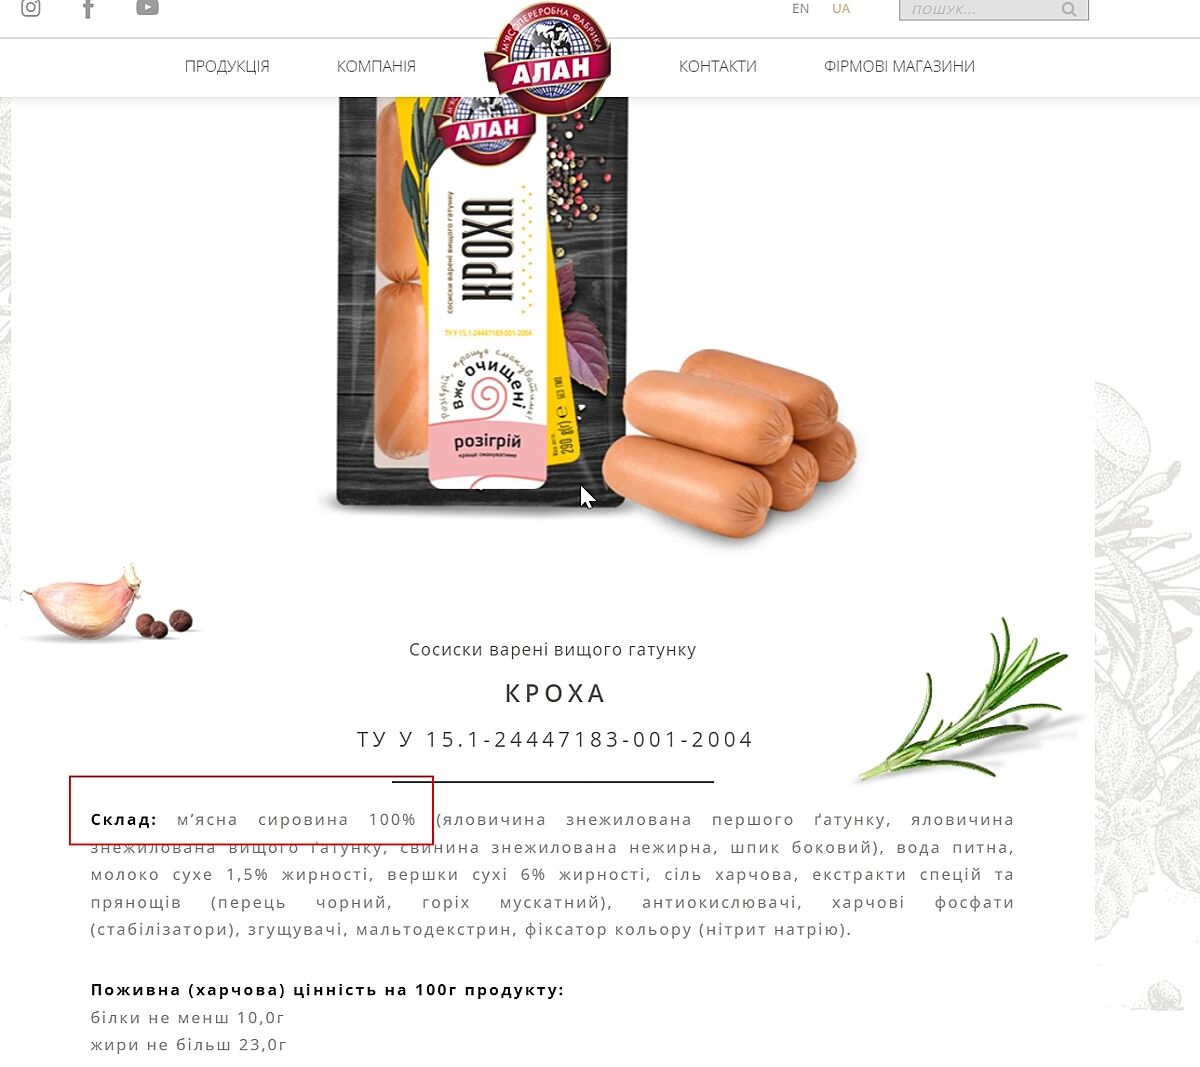The image size is (1200, 1067).
Task: Open the КОМПАНІЯ menu
Action: click(x=376, y=66)
